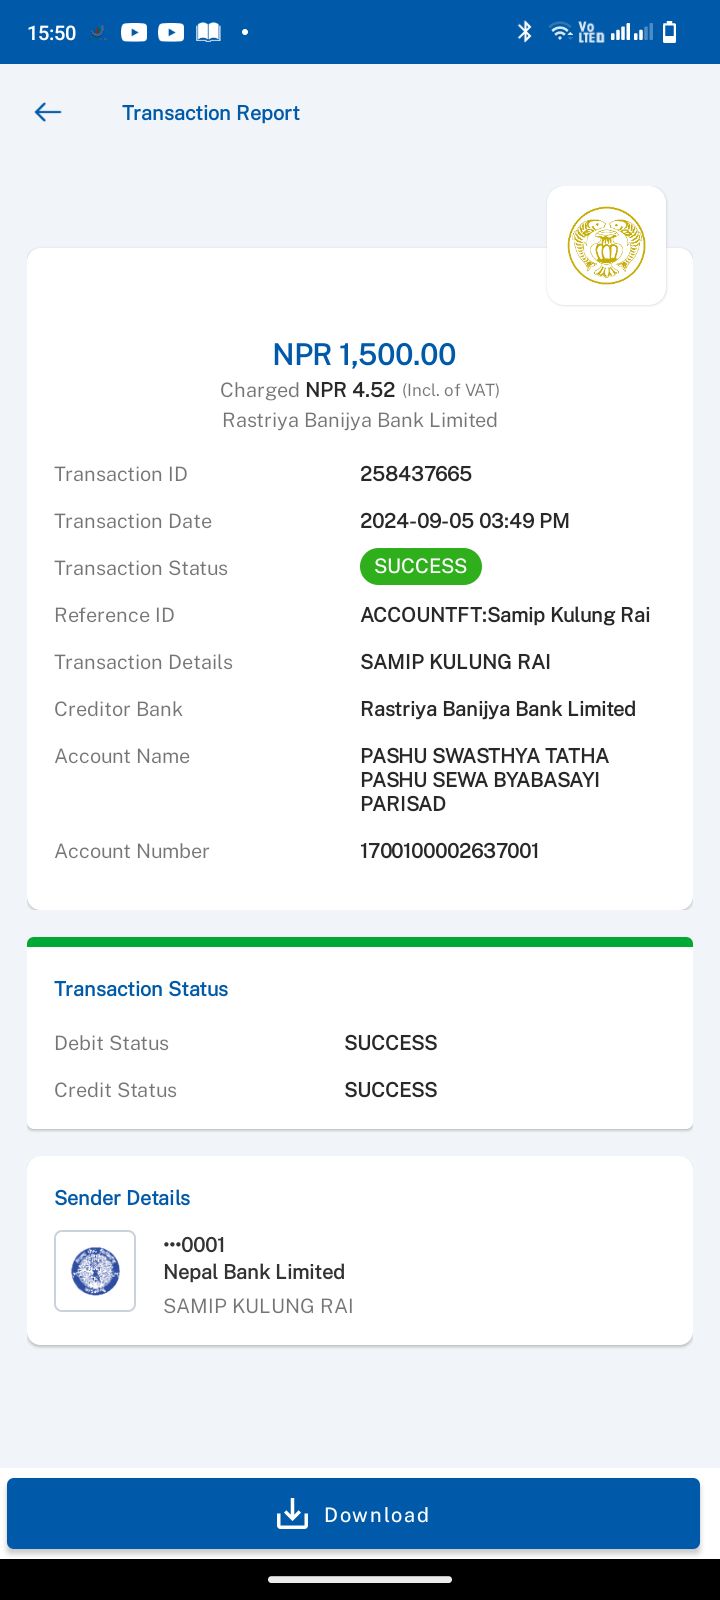
Task: Tap the Transaction Report title
Action: click(211, 113)
